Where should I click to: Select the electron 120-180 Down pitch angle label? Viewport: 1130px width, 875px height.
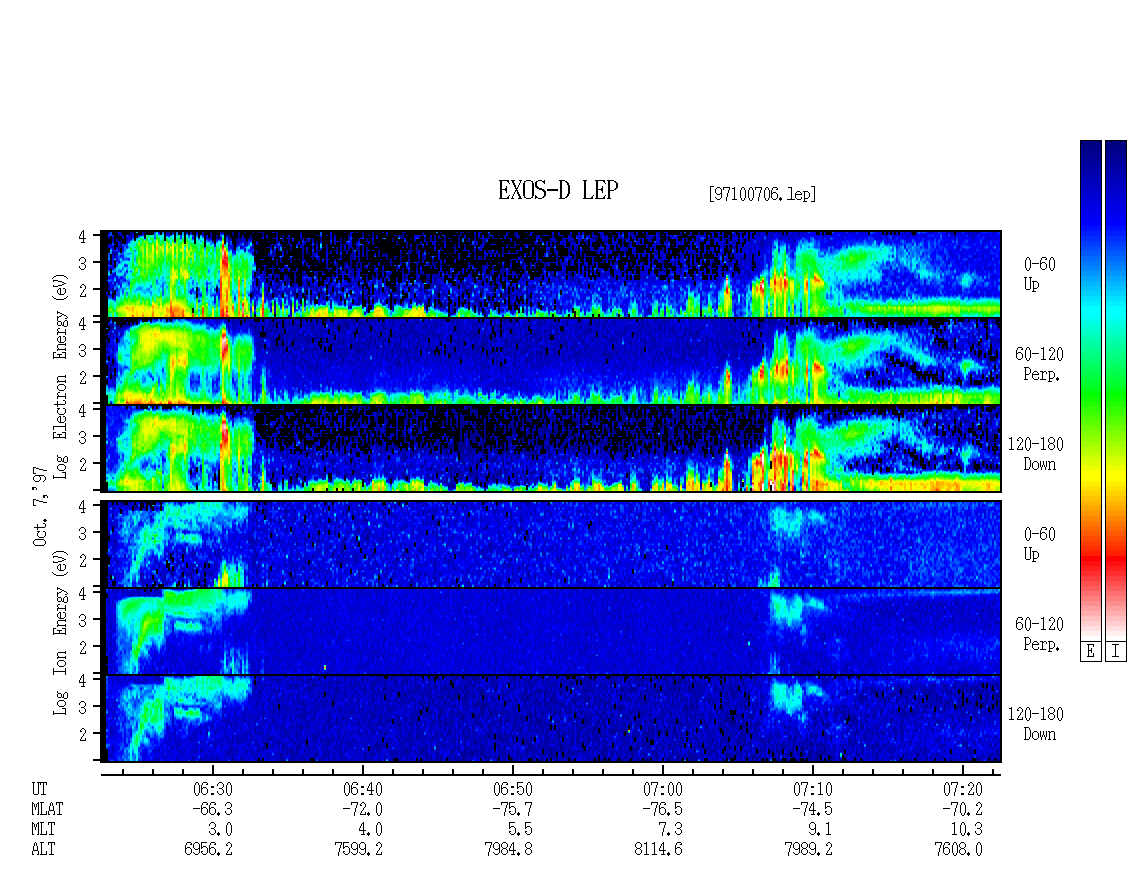tap(1036, 454)
